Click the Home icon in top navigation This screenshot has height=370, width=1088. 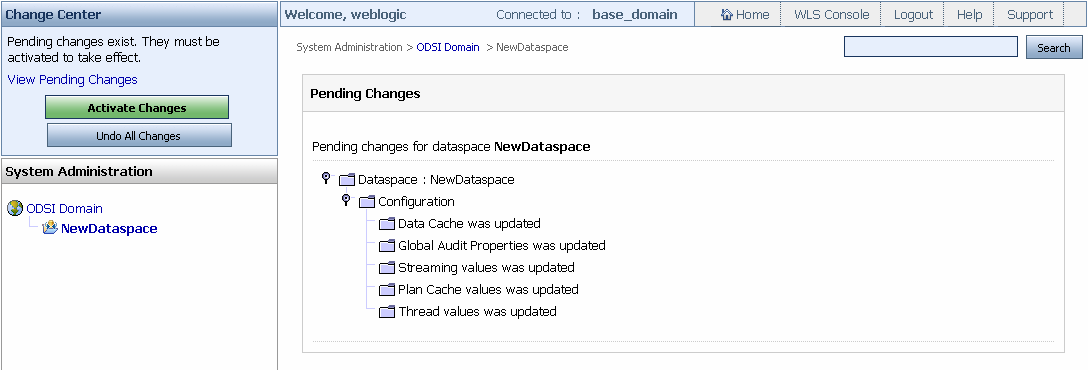pyautogui.click(x=727, y=15)
